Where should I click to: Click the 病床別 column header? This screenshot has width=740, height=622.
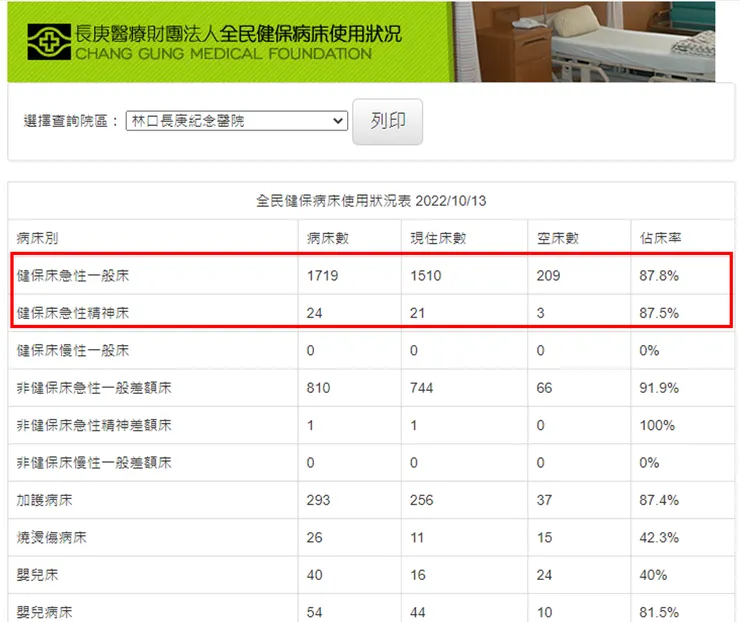click(37, 238)
